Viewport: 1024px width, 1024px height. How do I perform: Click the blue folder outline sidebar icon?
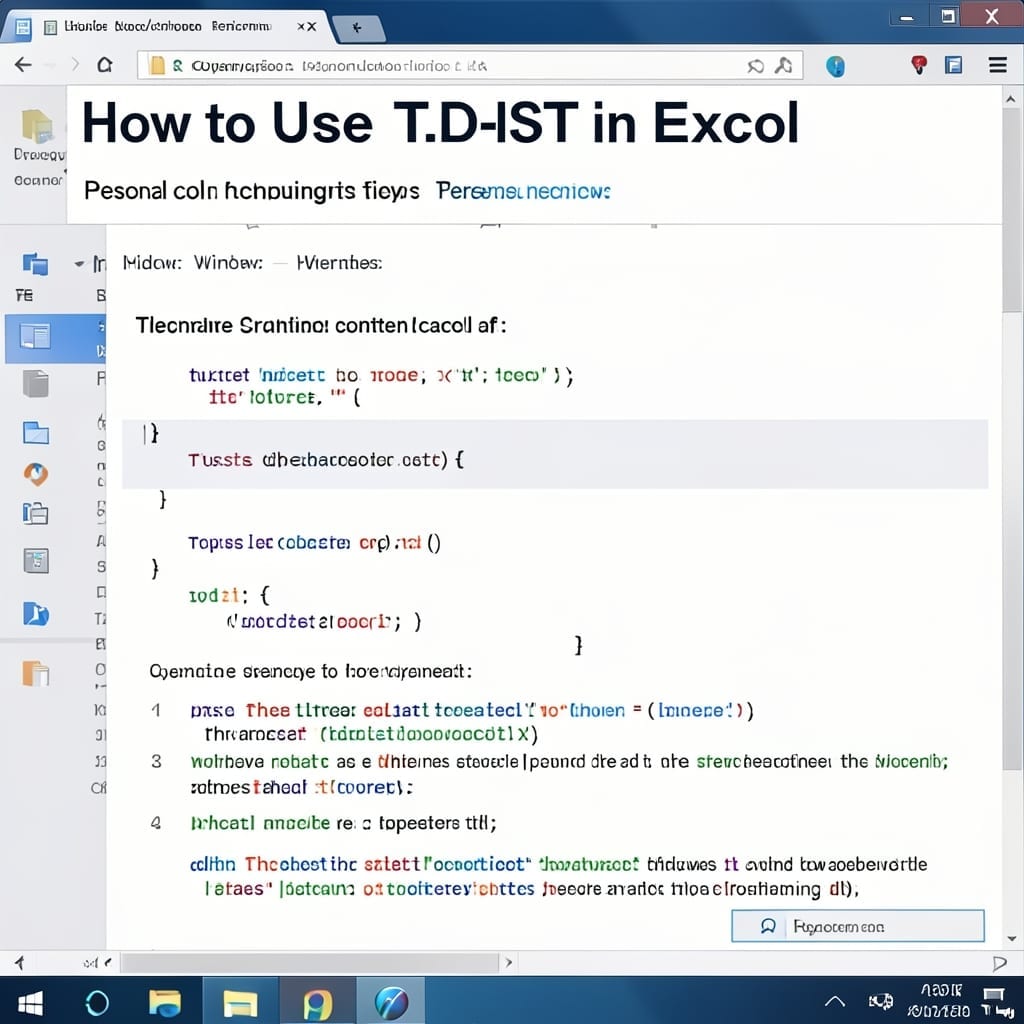tap(36, 433)
